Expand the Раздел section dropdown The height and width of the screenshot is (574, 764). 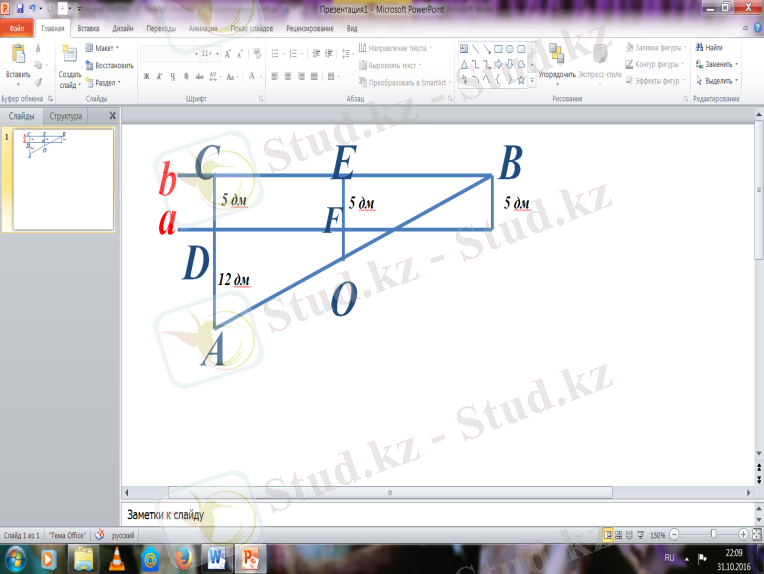(103, 83)
